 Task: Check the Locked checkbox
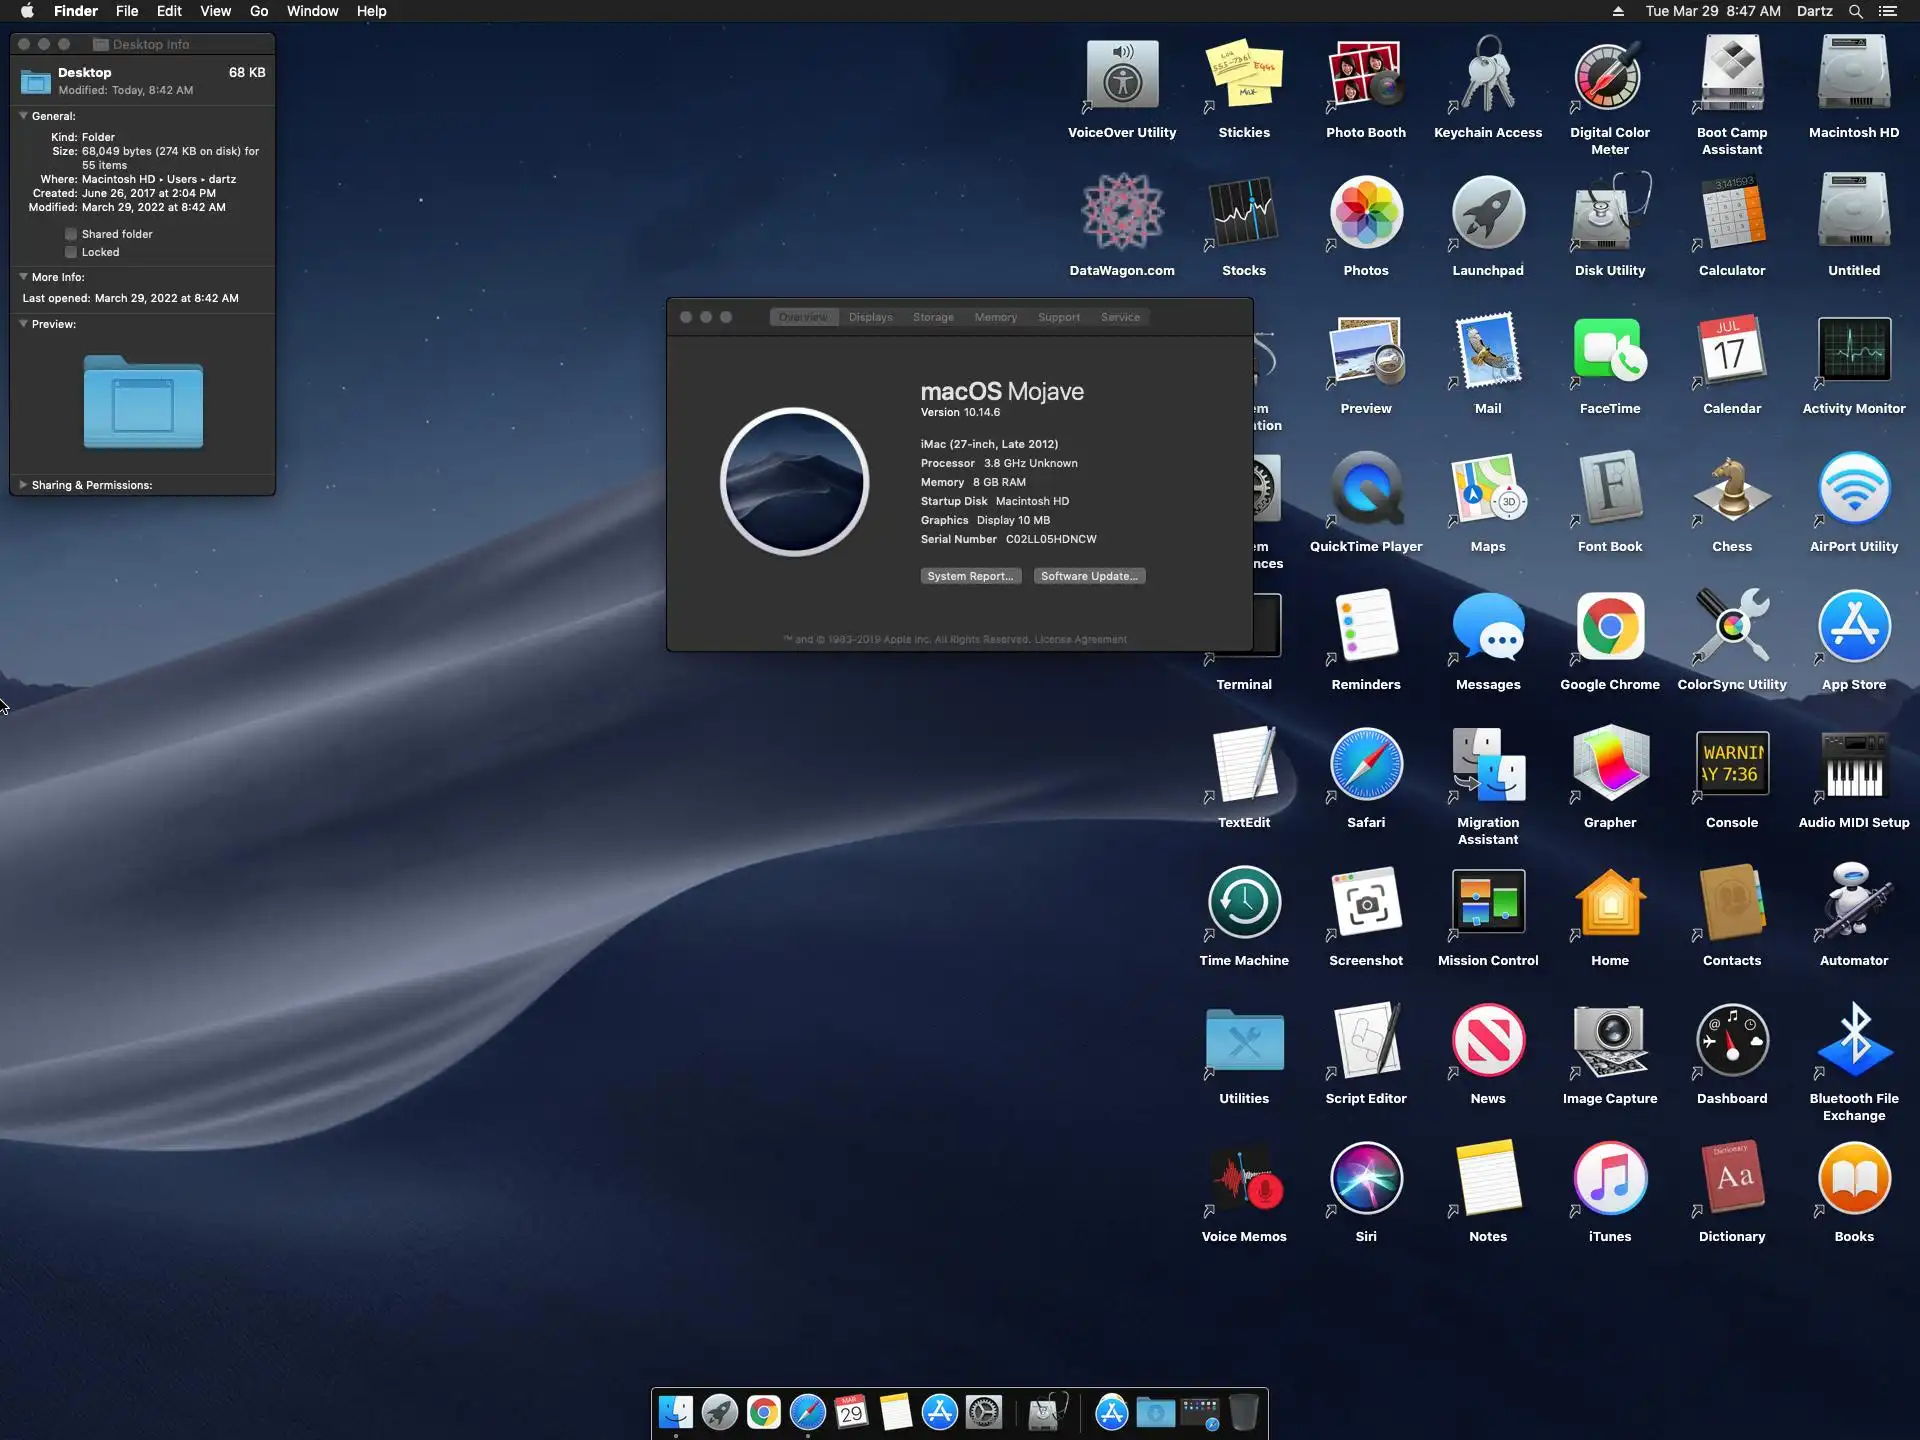click(x=71, y=252)
